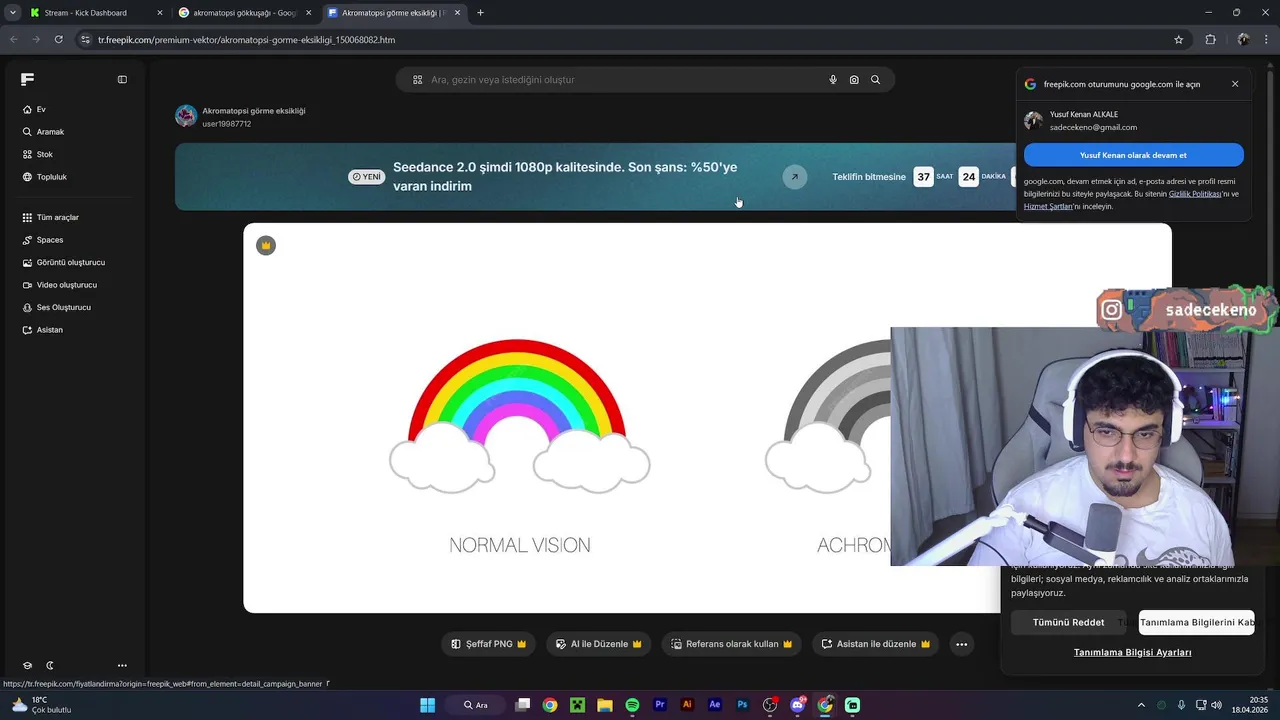Click Yusuf Kenan olarak devam et

point(1133,155)
